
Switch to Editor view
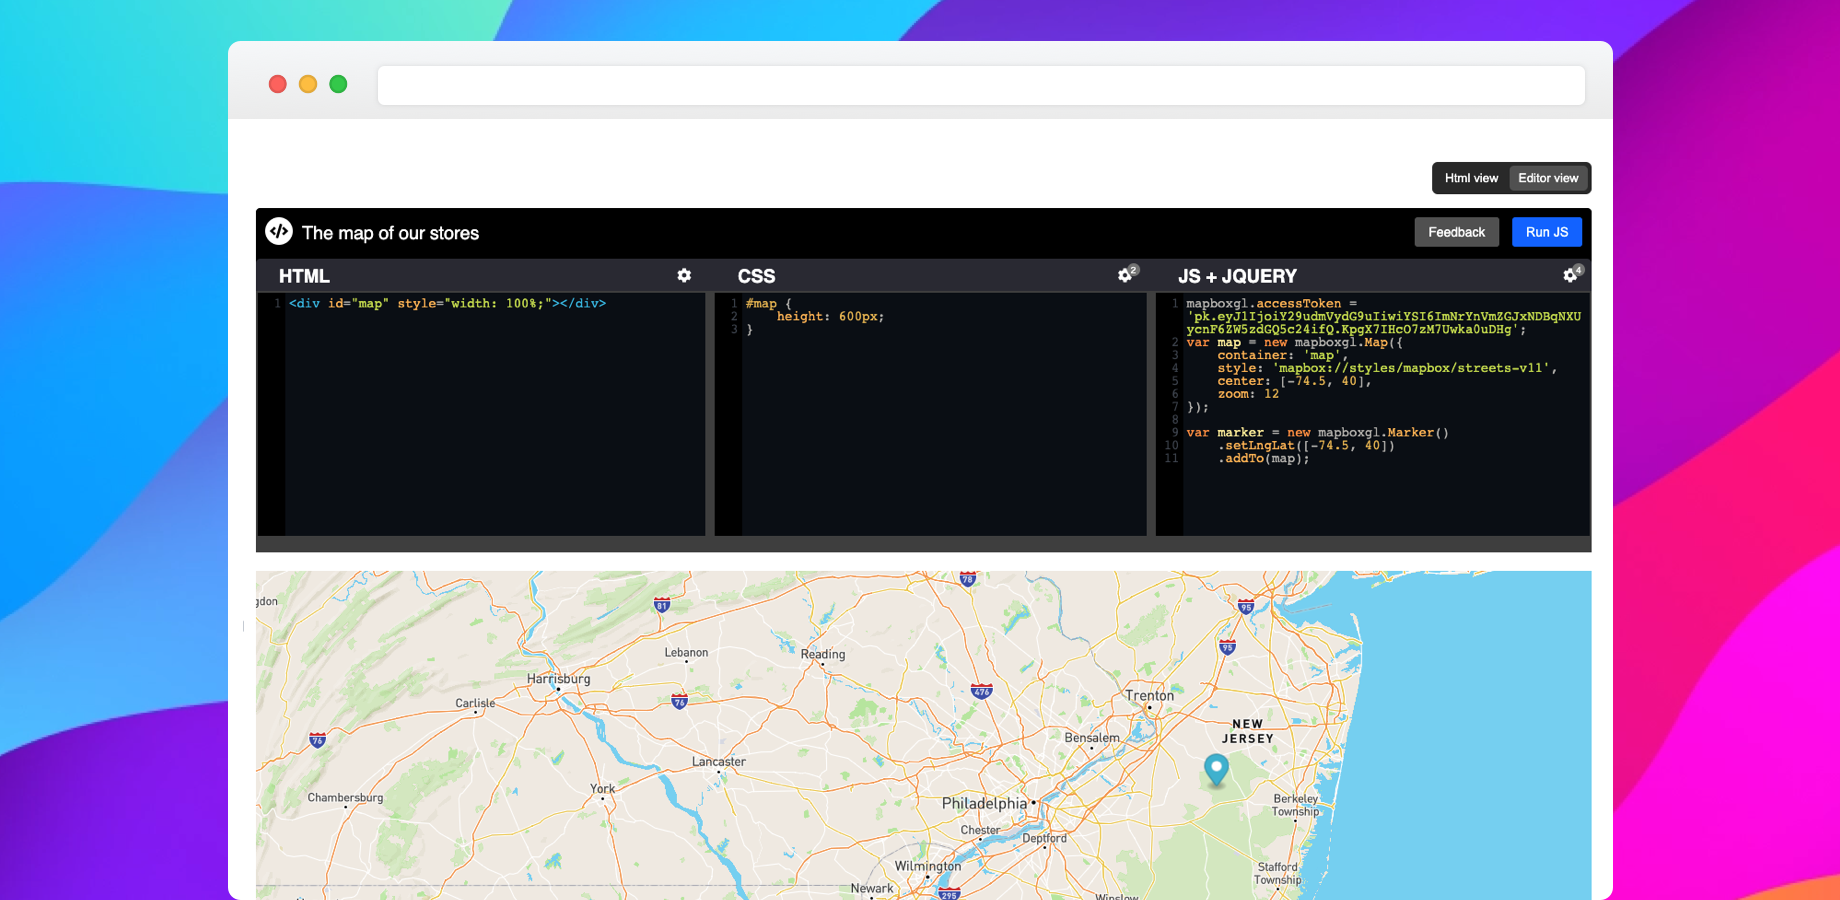[x=1548, y=178]
